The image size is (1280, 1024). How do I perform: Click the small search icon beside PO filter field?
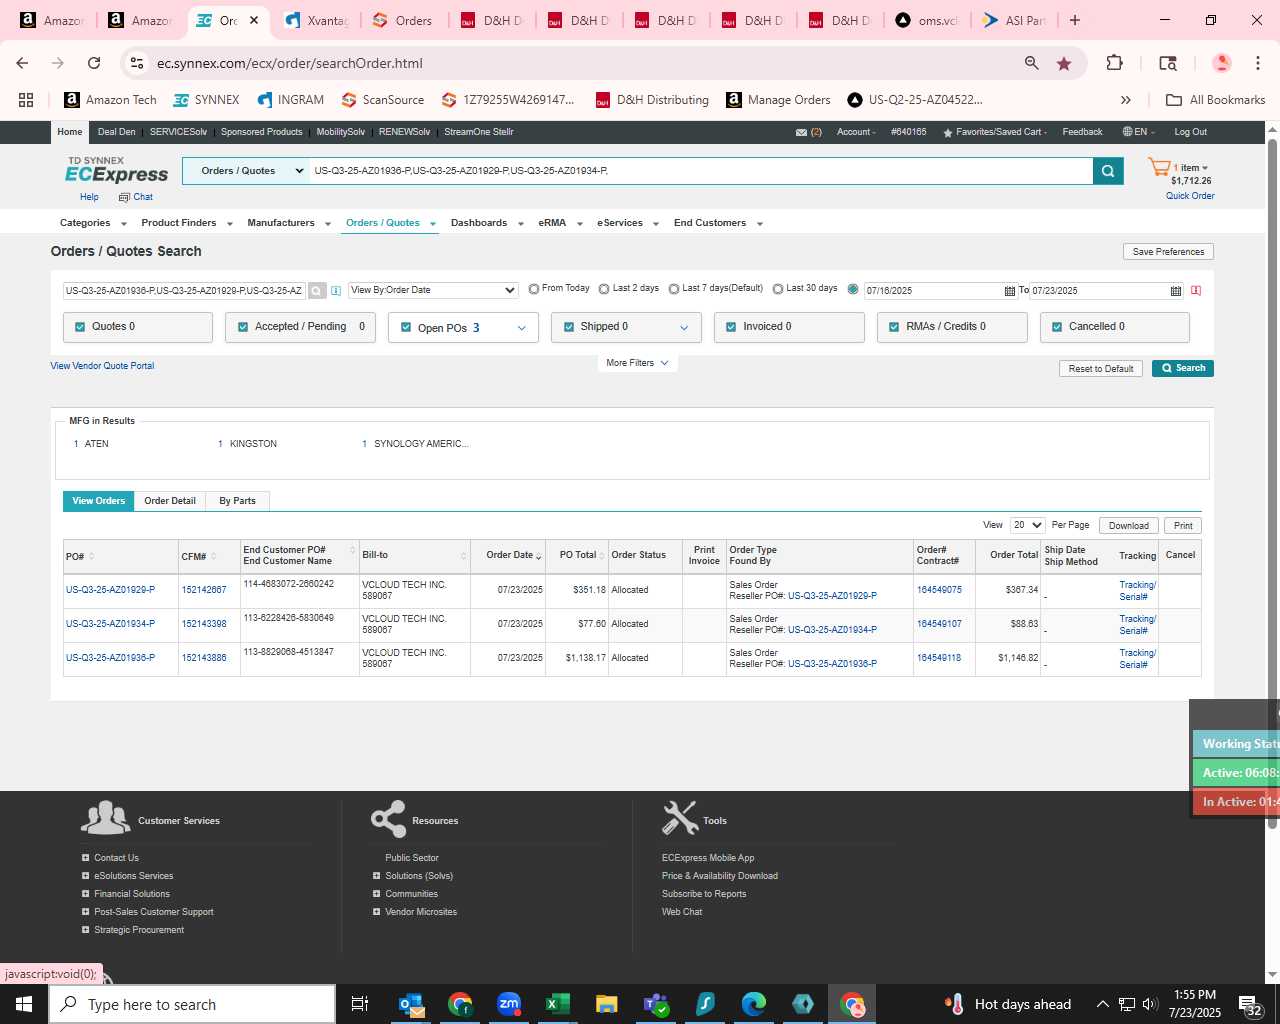pos(316,291)
